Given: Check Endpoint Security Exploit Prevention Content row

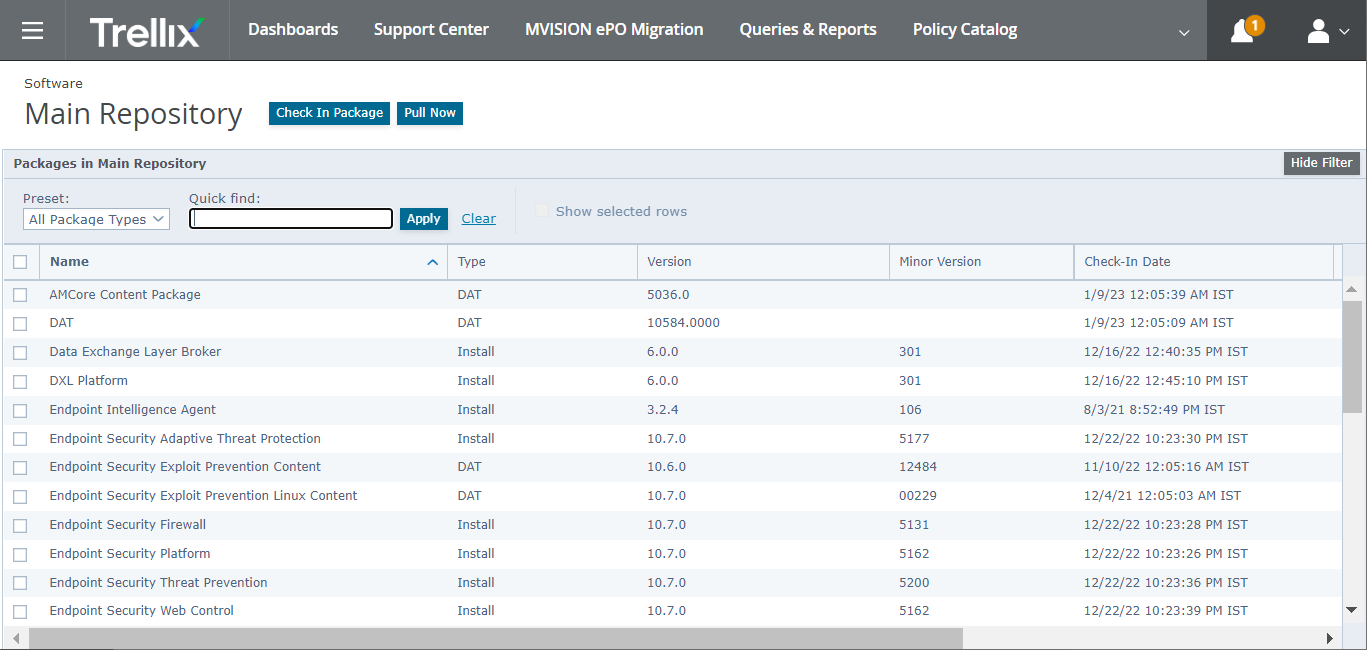Looking at the screenshot, I should click(x=20, y=468).
